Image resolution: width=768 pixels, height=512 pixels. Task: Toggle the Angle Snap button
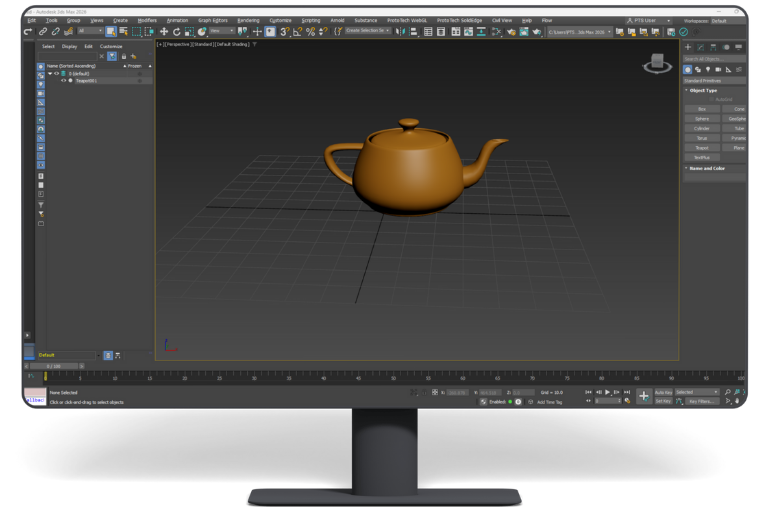pyautogui.click(x=297, y=32)
